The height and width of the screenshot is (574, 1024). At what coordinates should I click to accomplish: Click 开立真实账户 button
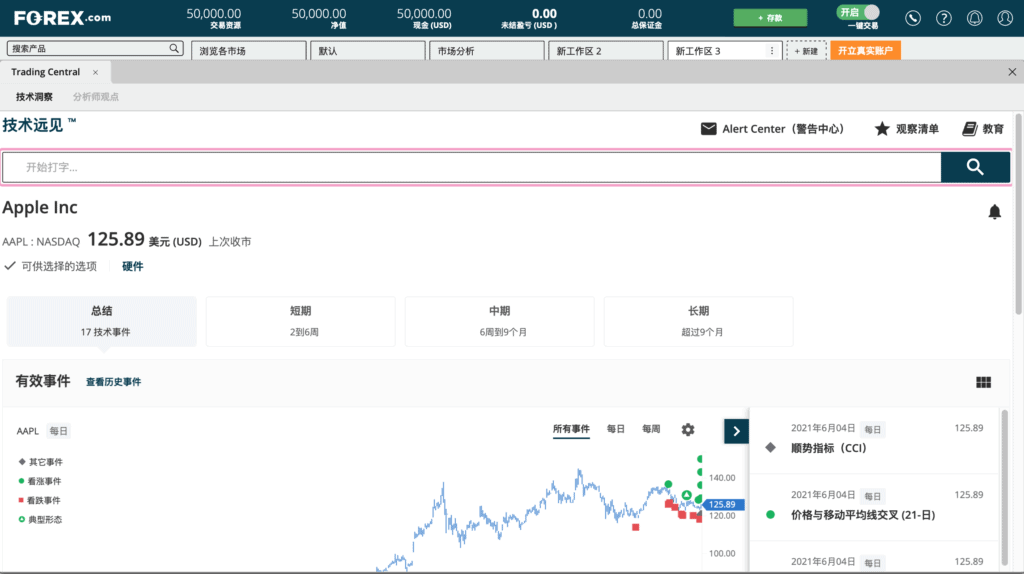pos(865,51)
